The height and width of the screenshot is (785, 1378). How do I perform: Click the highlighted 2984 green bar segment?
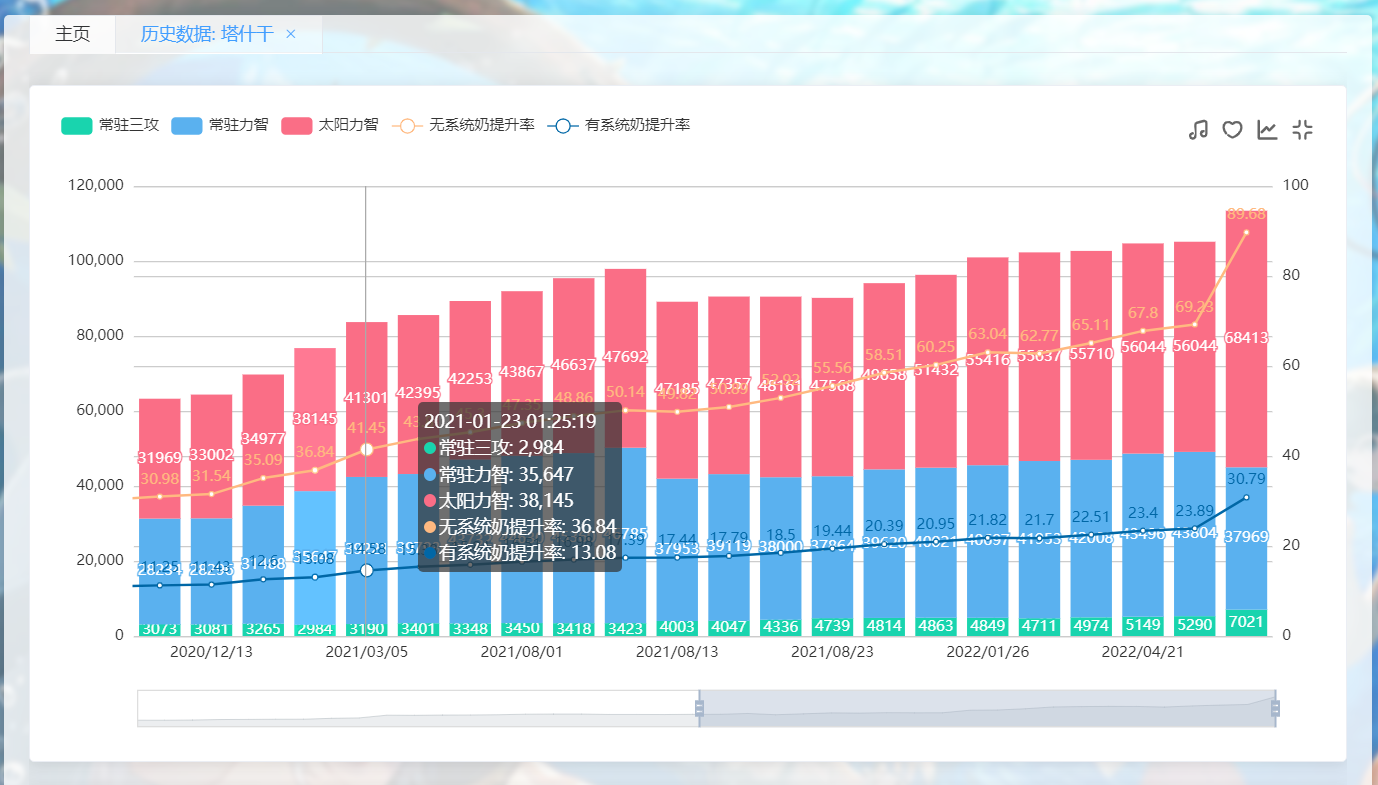[x=315, y=629]
